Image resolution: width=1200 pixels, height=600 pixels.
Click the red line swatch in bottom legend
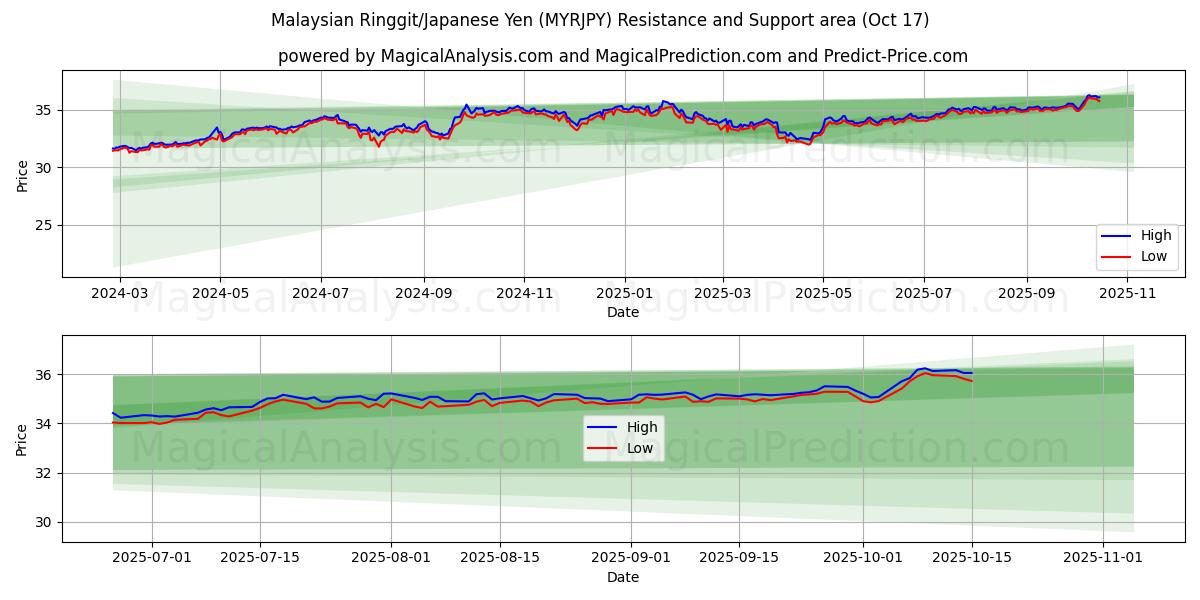point(603,448)
